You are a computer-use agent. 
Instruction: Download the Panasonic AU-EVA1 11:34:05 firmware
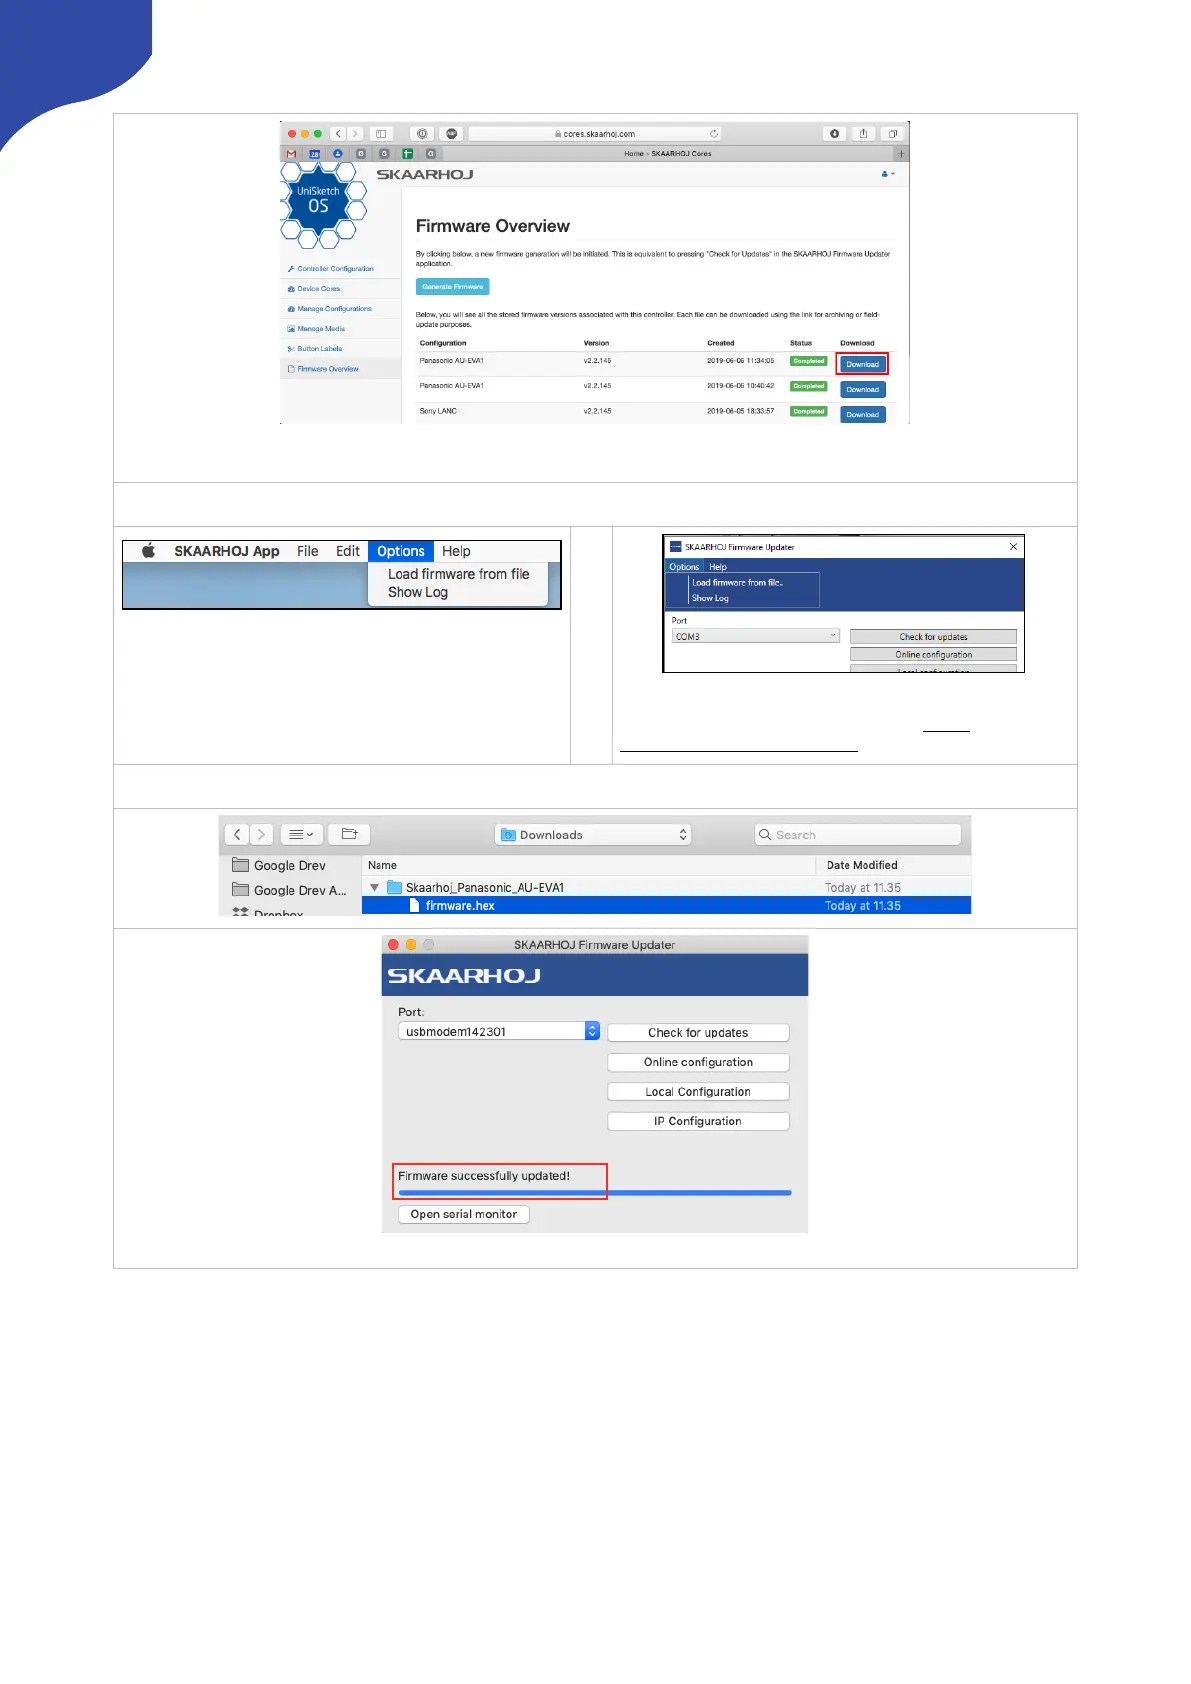862,364
